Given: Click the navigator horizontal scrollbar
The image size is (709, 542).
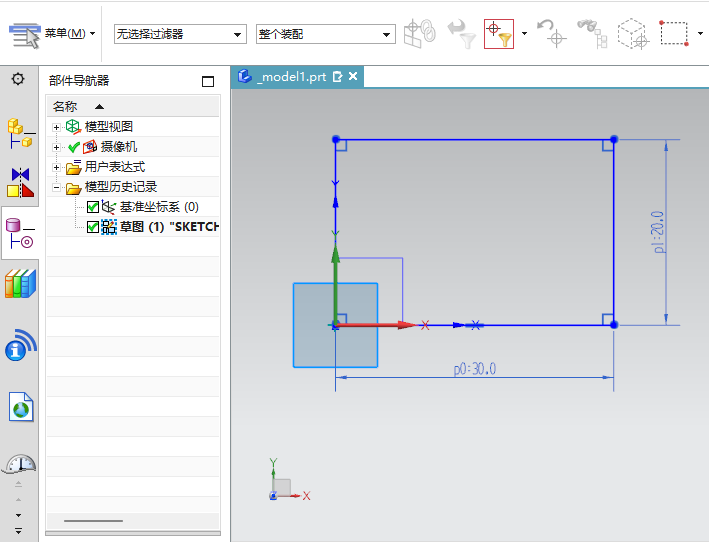Looking at the screenshot, I should pyautogui.click(x=94, y=521).
